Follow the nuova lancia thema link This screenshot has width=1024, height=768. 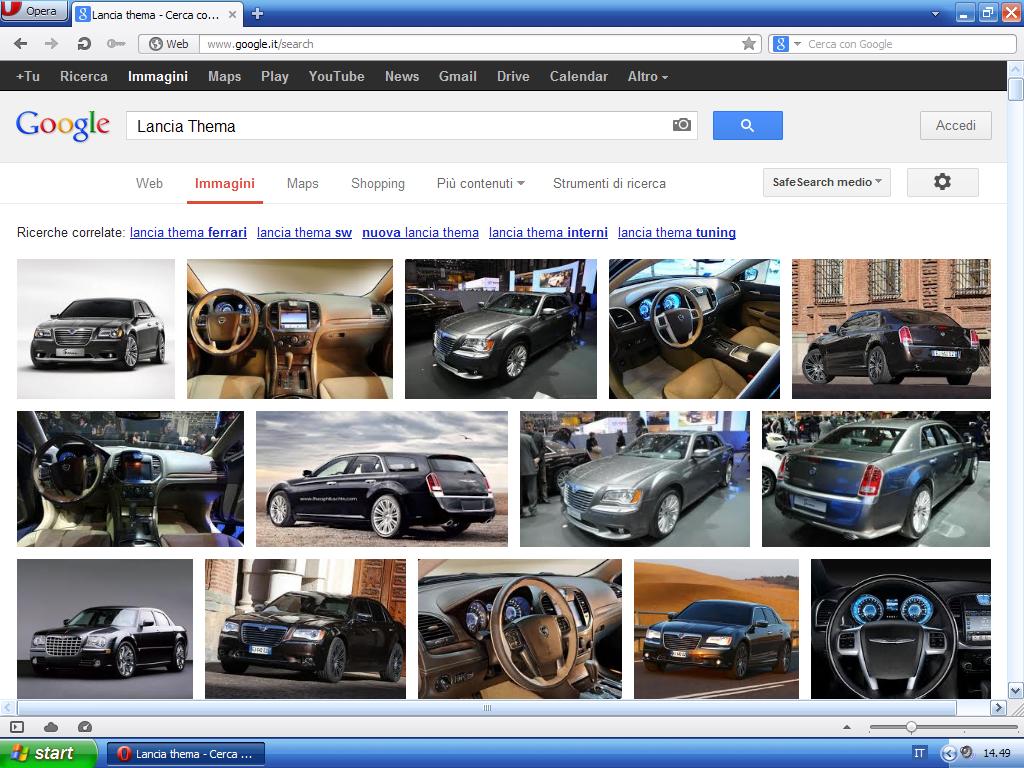[x=420, y=232]
